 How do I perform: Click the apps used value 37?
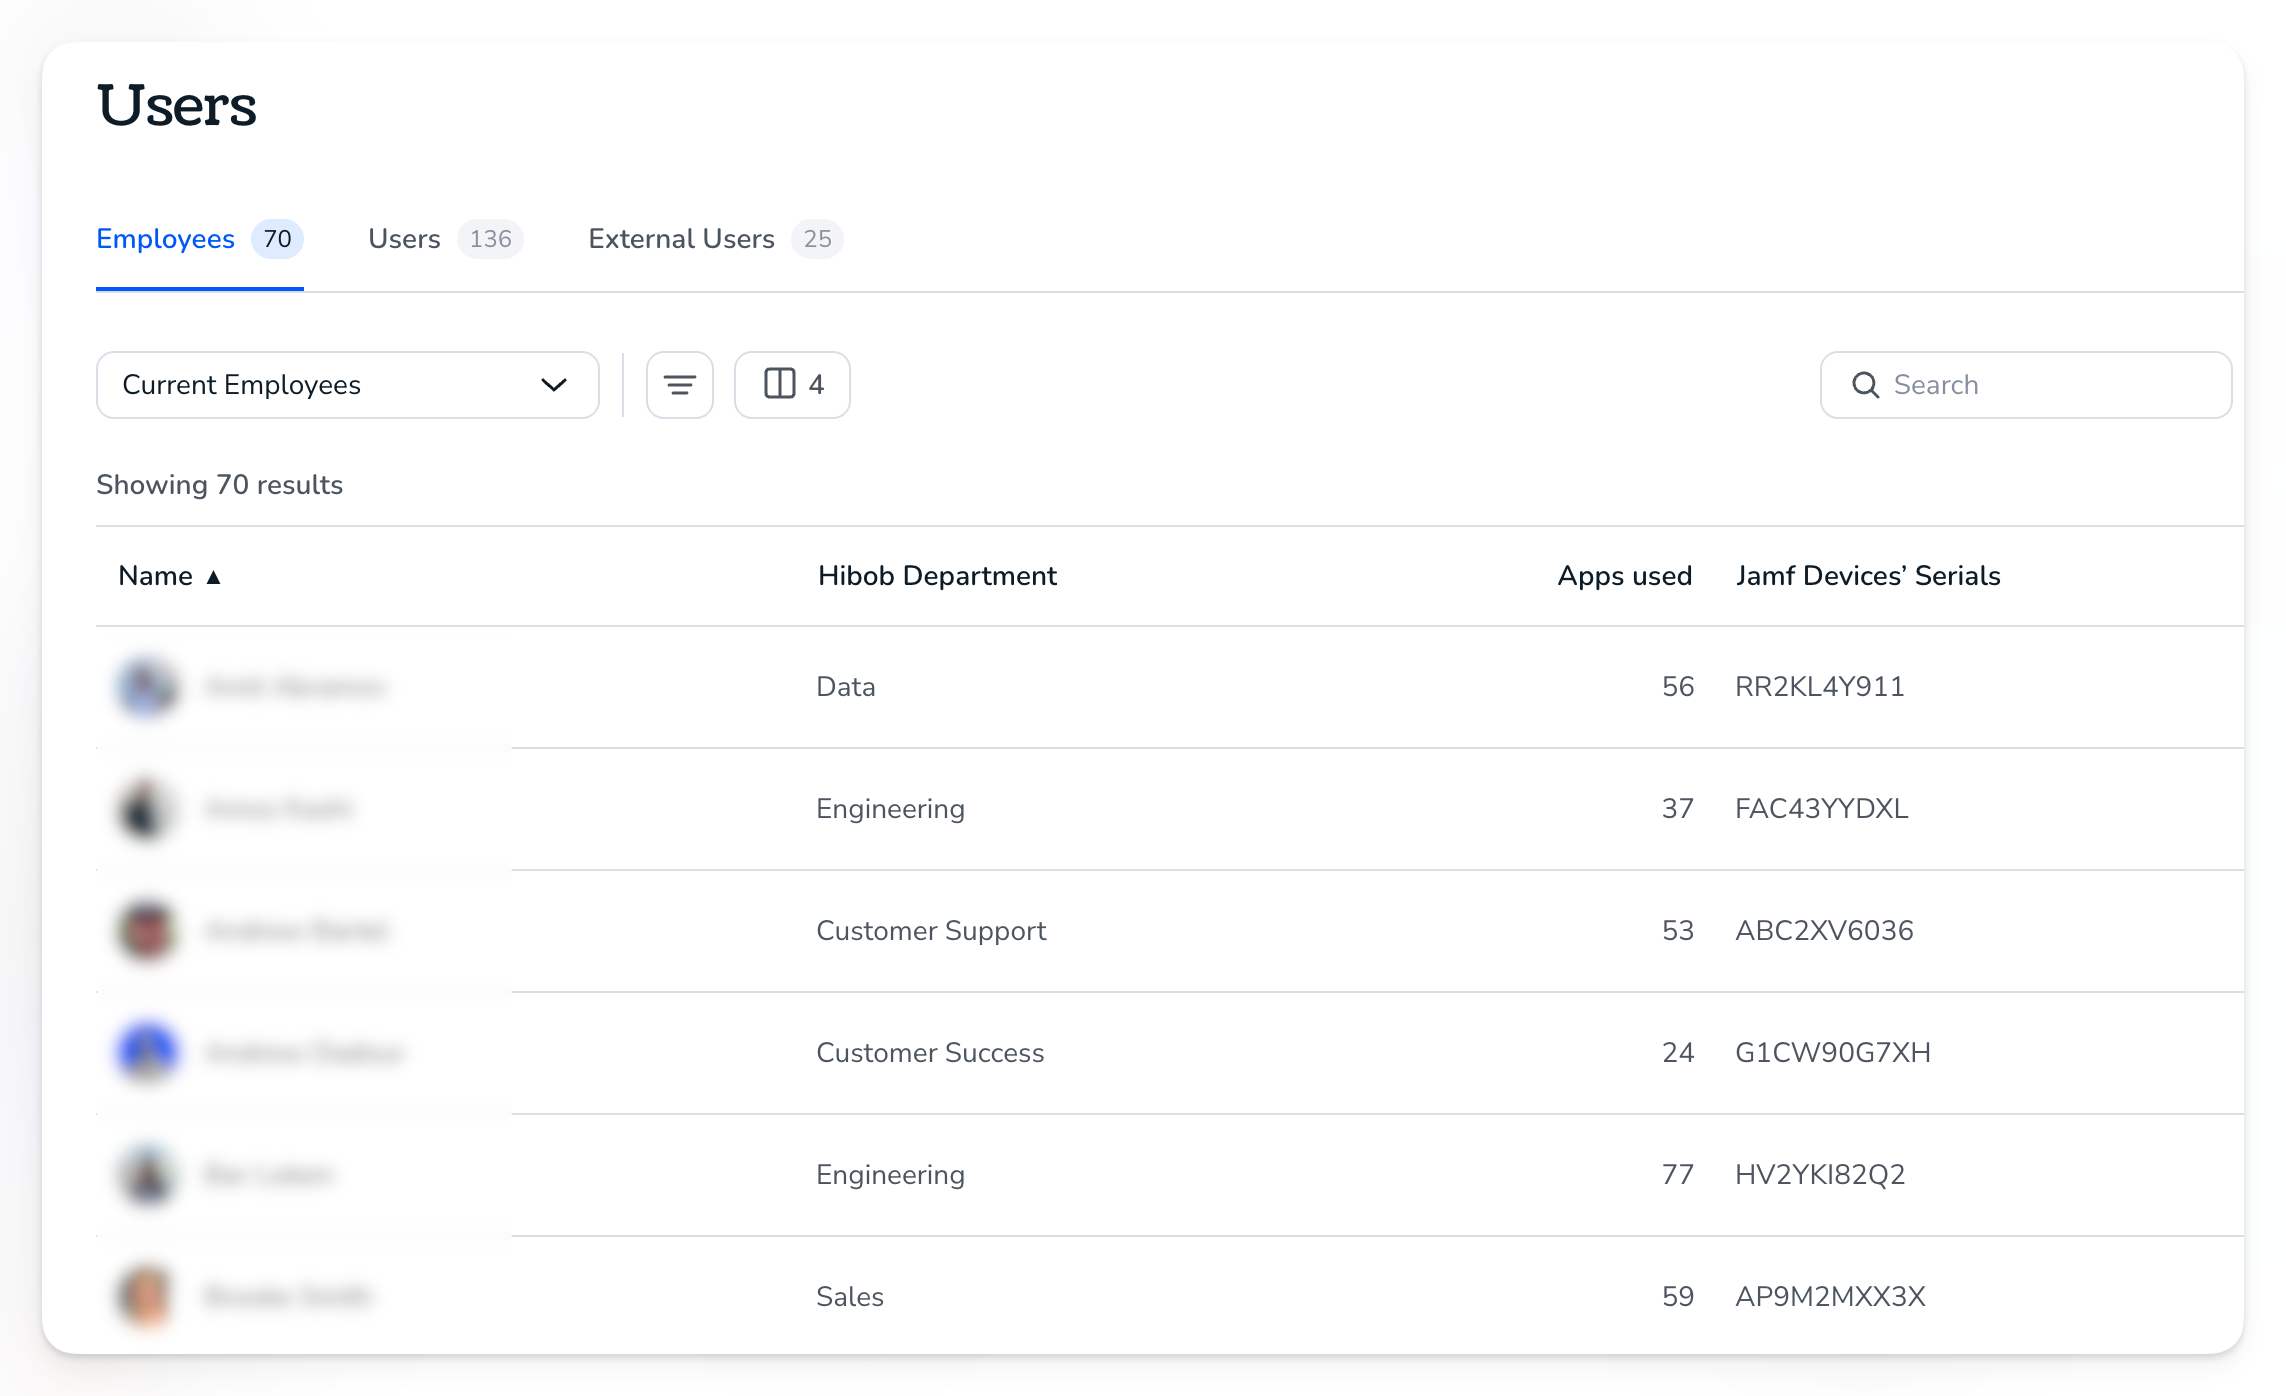(1678, 809)
